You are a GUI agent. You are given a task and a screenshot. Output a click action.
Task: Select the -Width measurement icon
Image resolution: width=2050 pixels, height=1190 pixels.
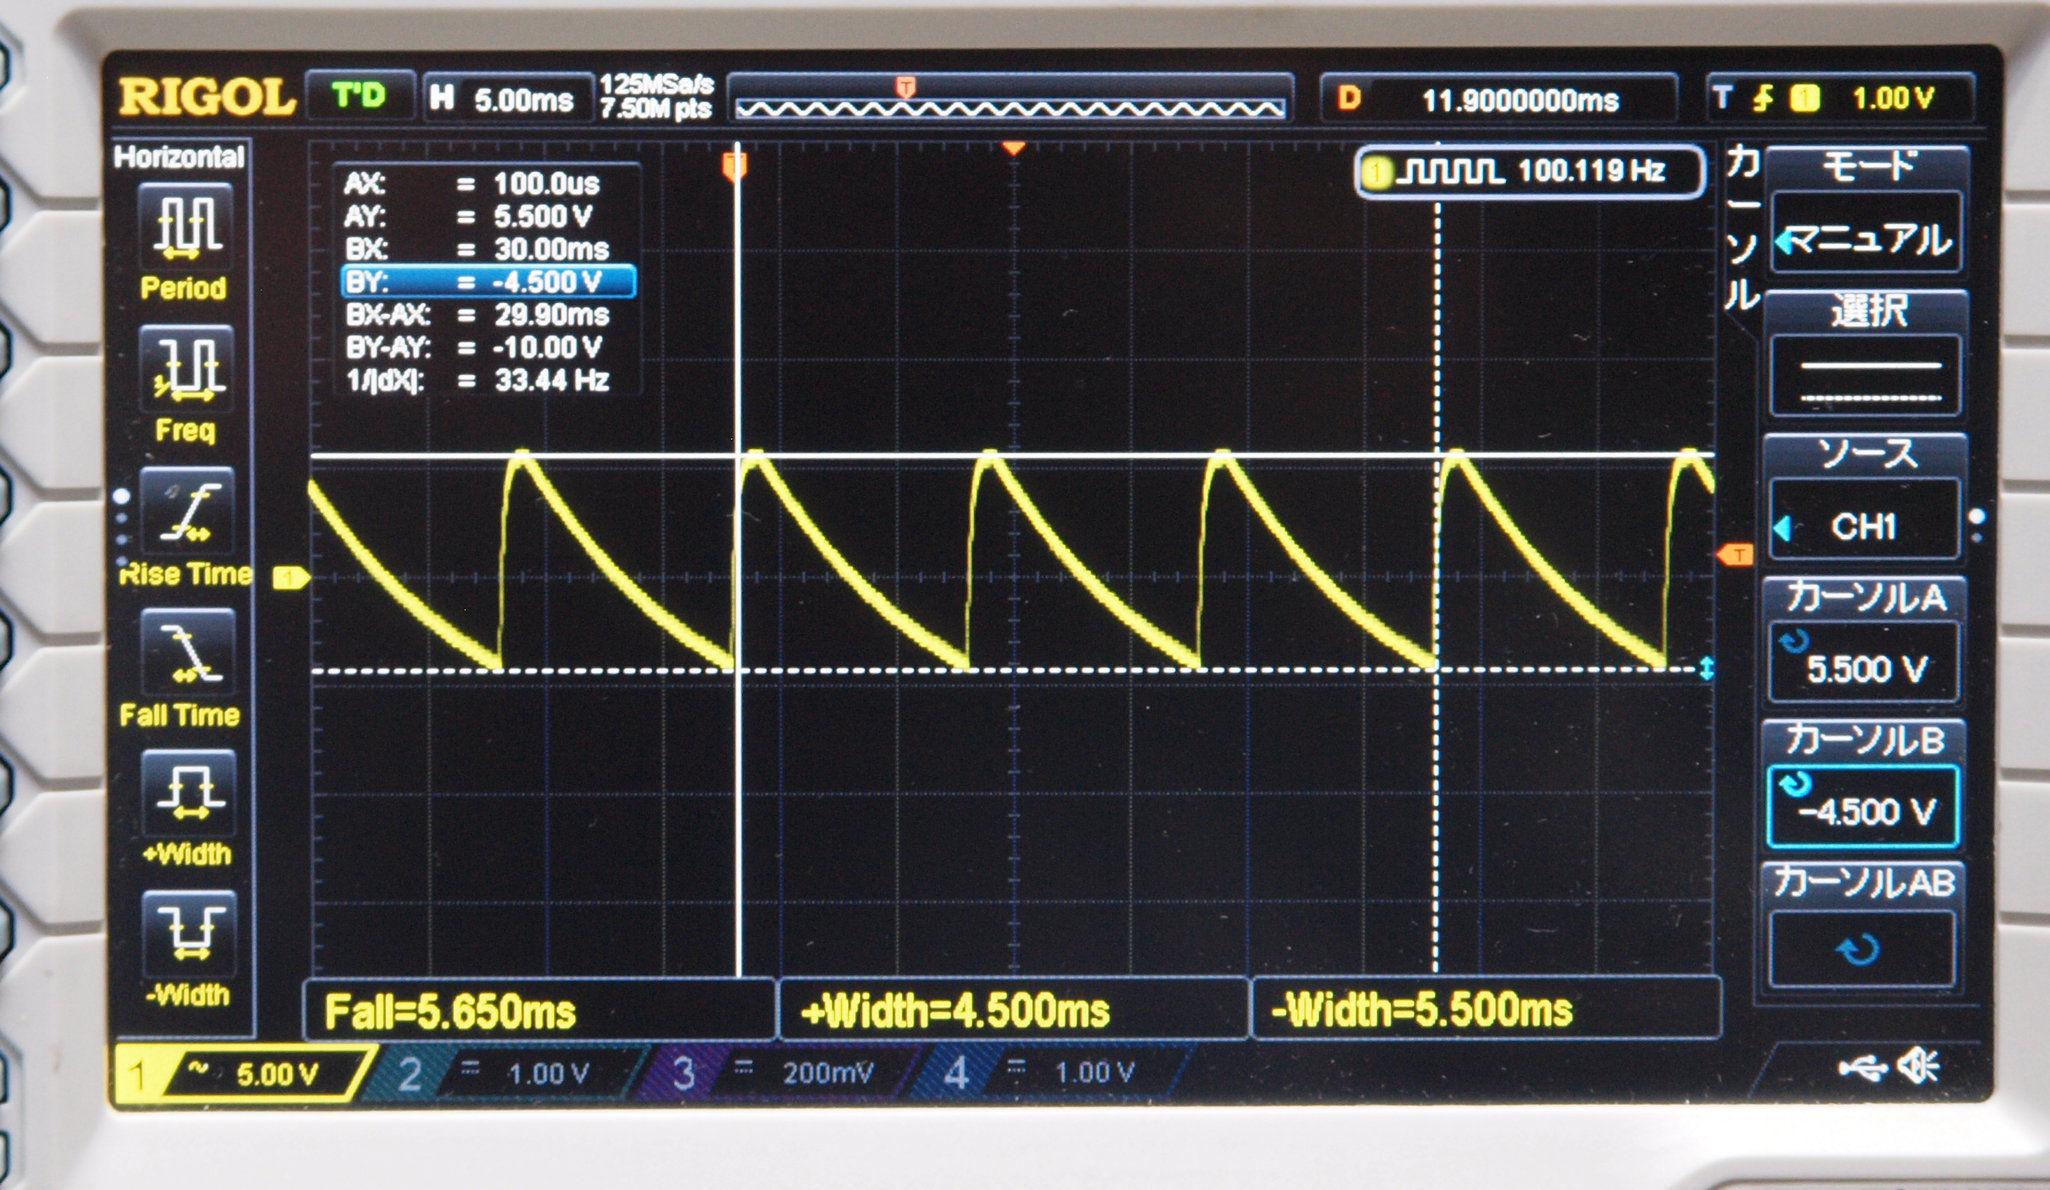187,932
